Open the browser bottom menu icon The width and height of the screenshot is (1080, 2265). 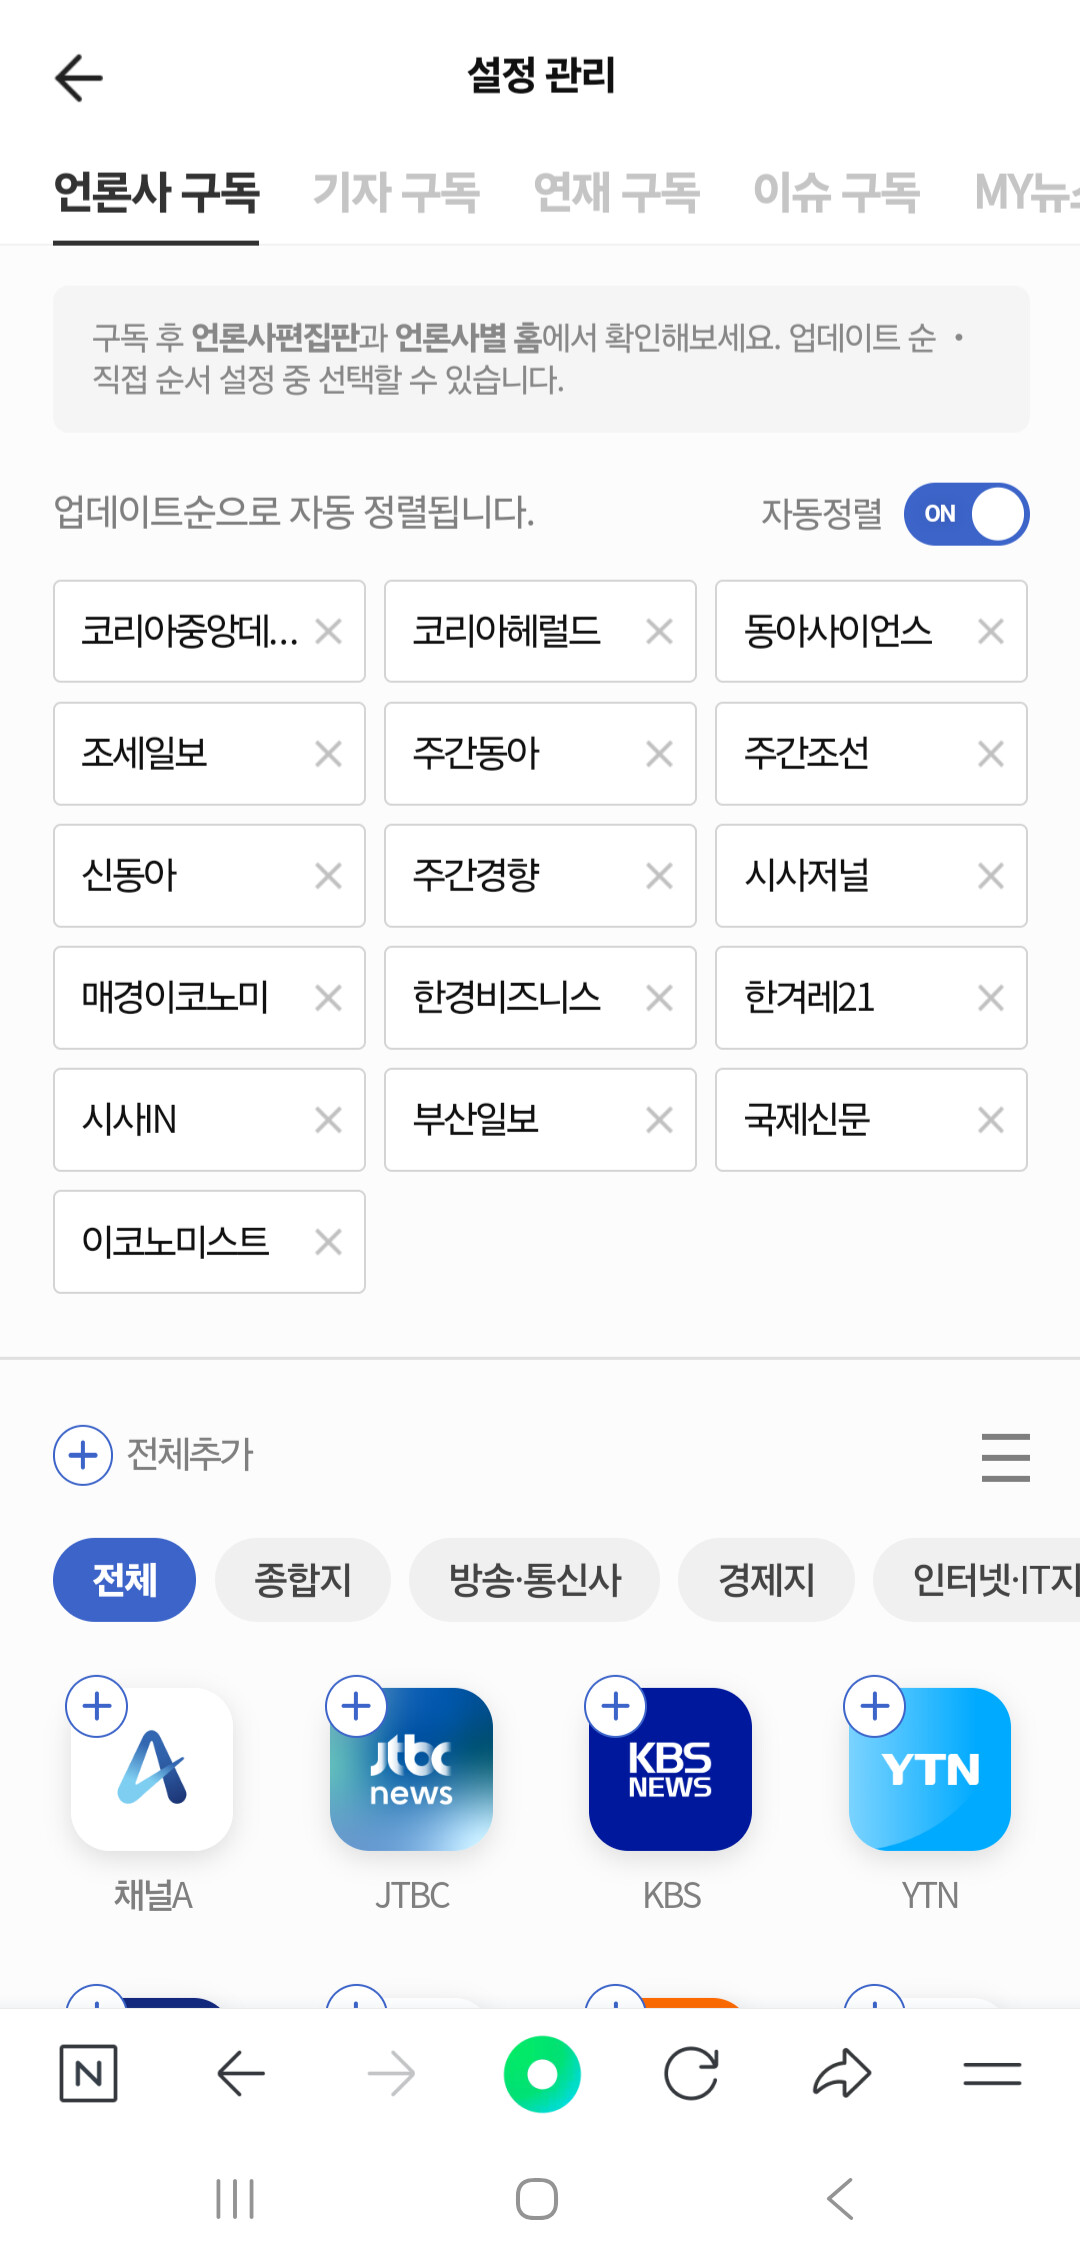click(x=992, y=2074)
